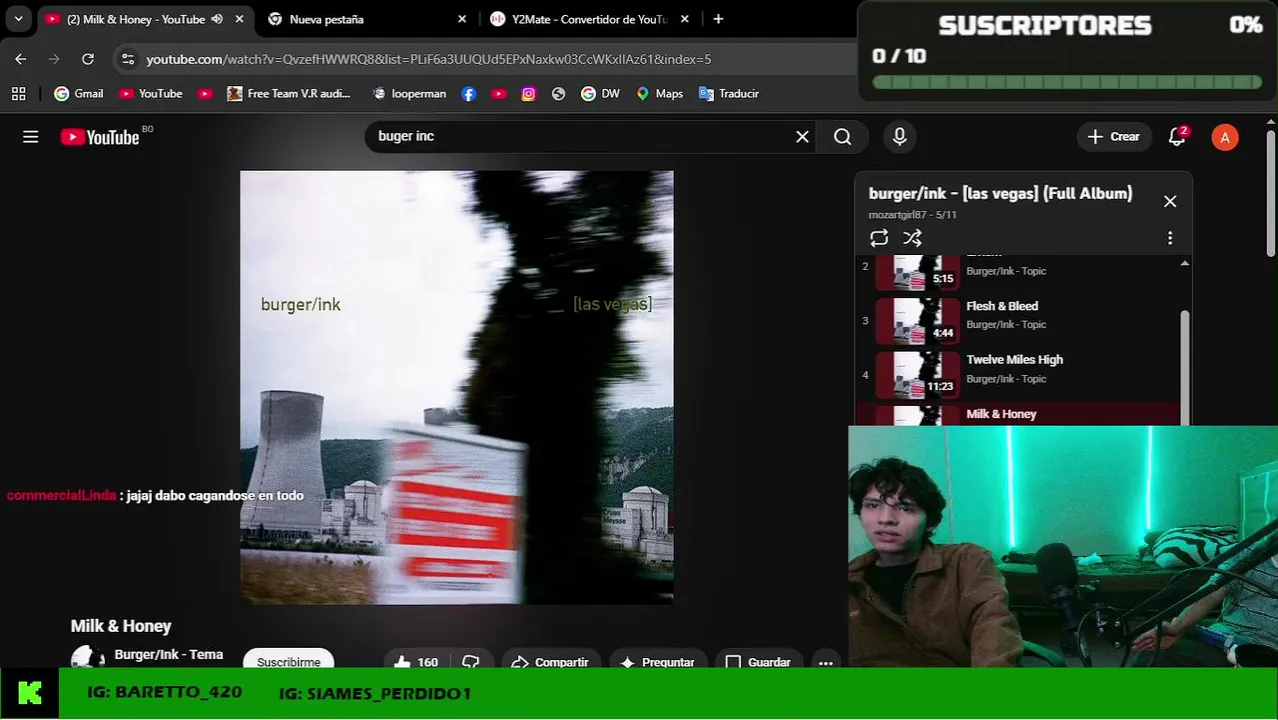Image resolution: width=1278 pixels, height=720 pixels.
Task: Close the playlist panel
Action: [x=1170, y=201]
